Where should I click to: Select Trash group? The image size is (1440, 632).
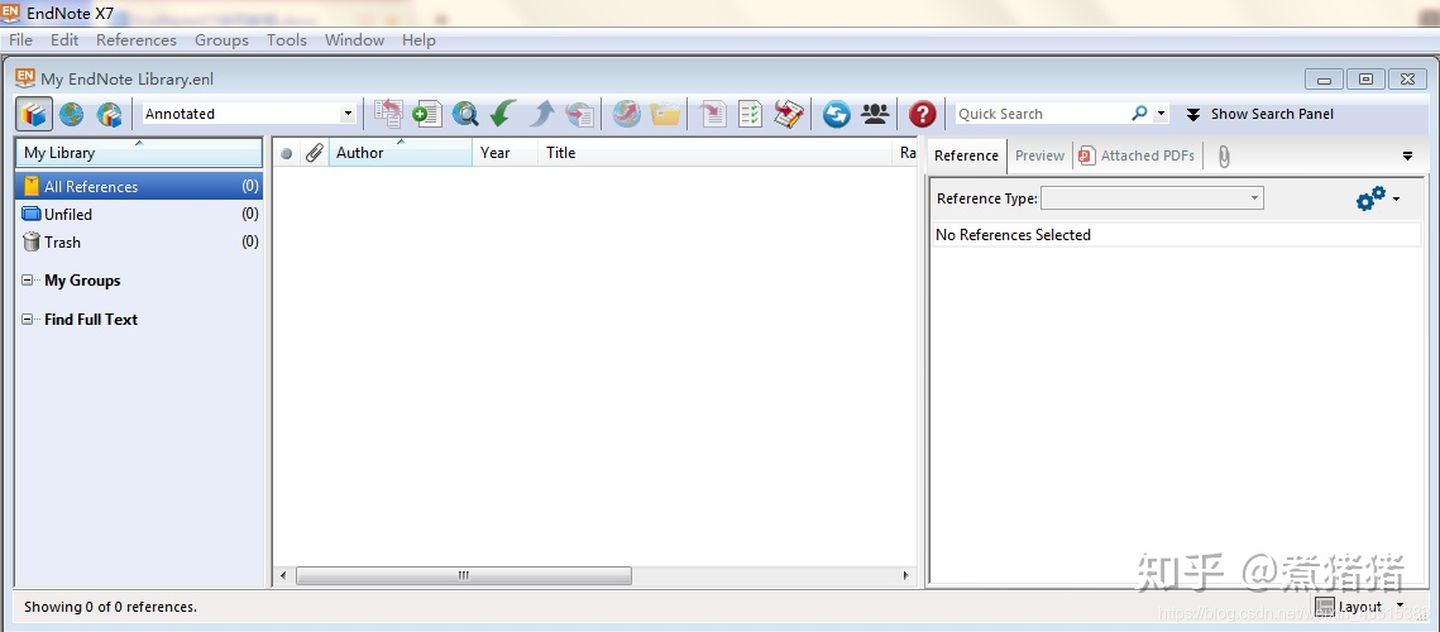[x=139, y=242]
